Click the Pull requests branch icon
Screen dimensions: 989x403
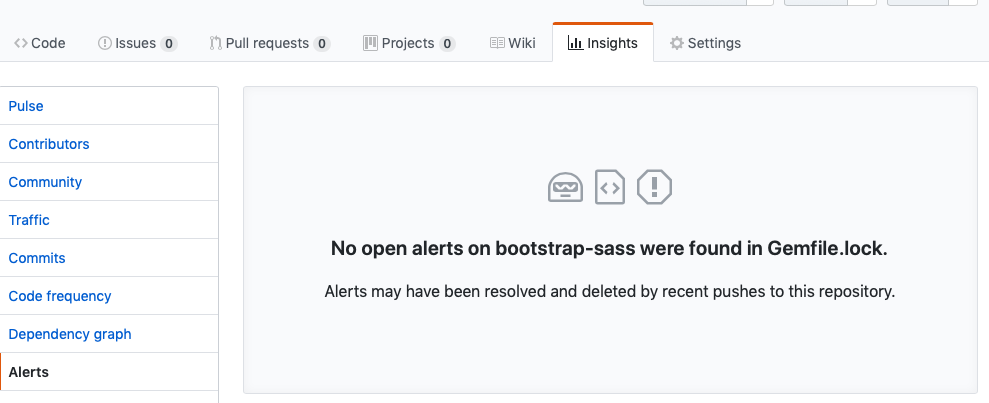coord(216,43)
